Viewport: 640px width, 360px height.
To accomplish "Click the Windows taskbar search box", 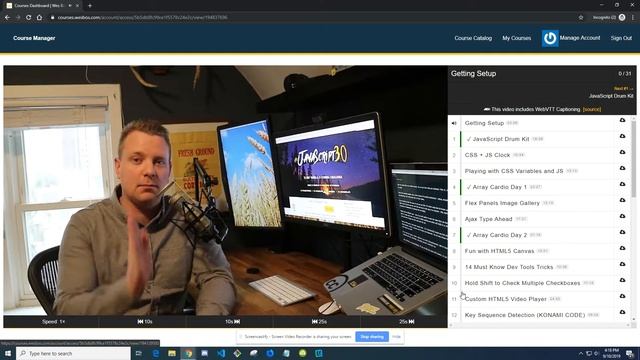I will (73, 353).
